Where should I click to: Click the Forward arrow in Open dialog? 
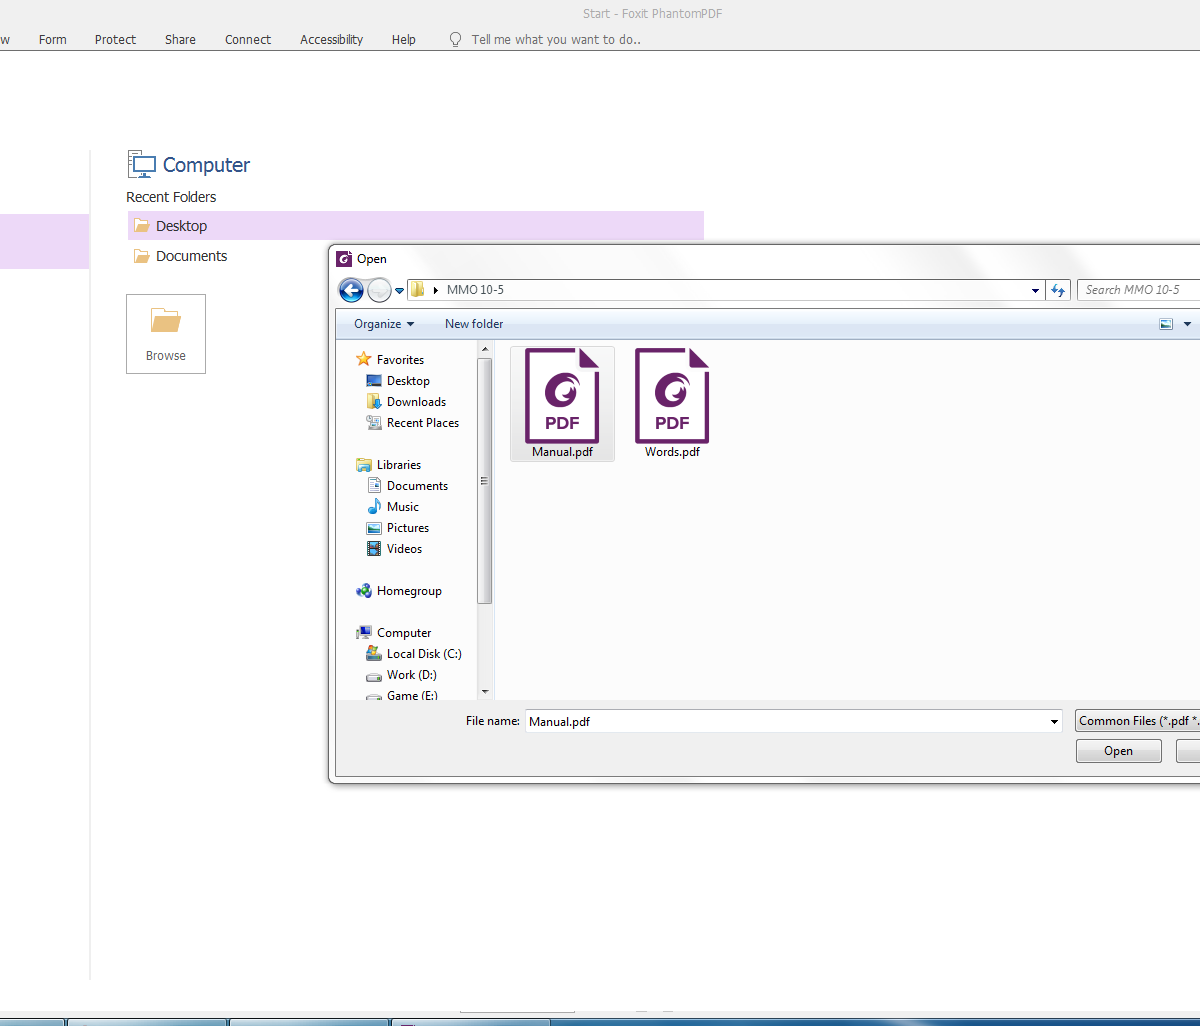tap(379, 290)
